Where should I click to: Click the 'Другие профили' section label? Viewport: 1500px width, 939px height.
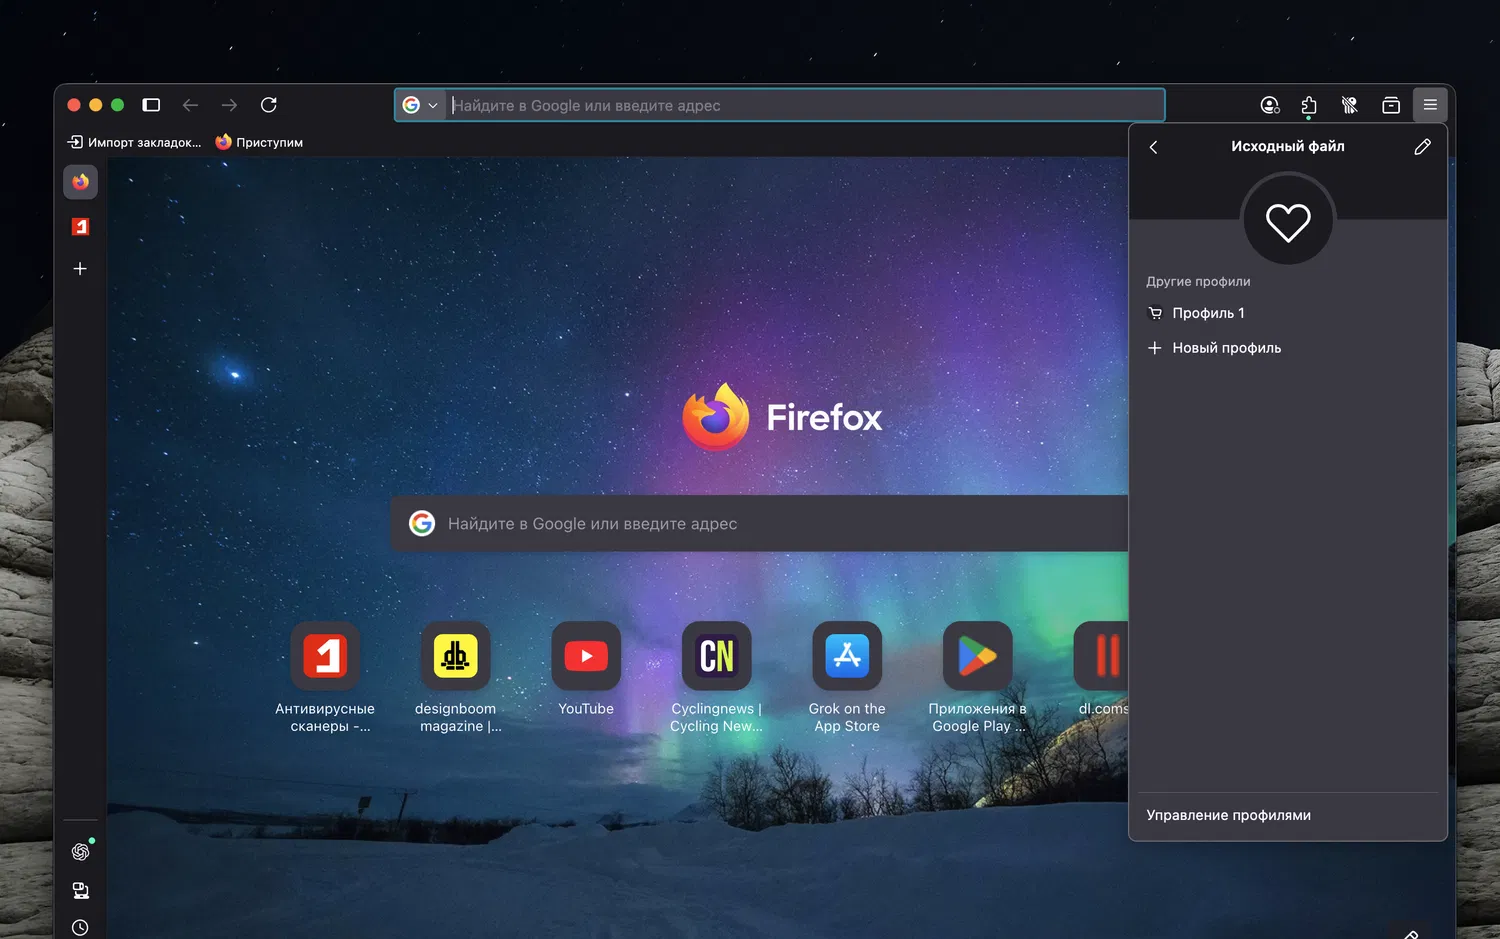click(1198, 281)
